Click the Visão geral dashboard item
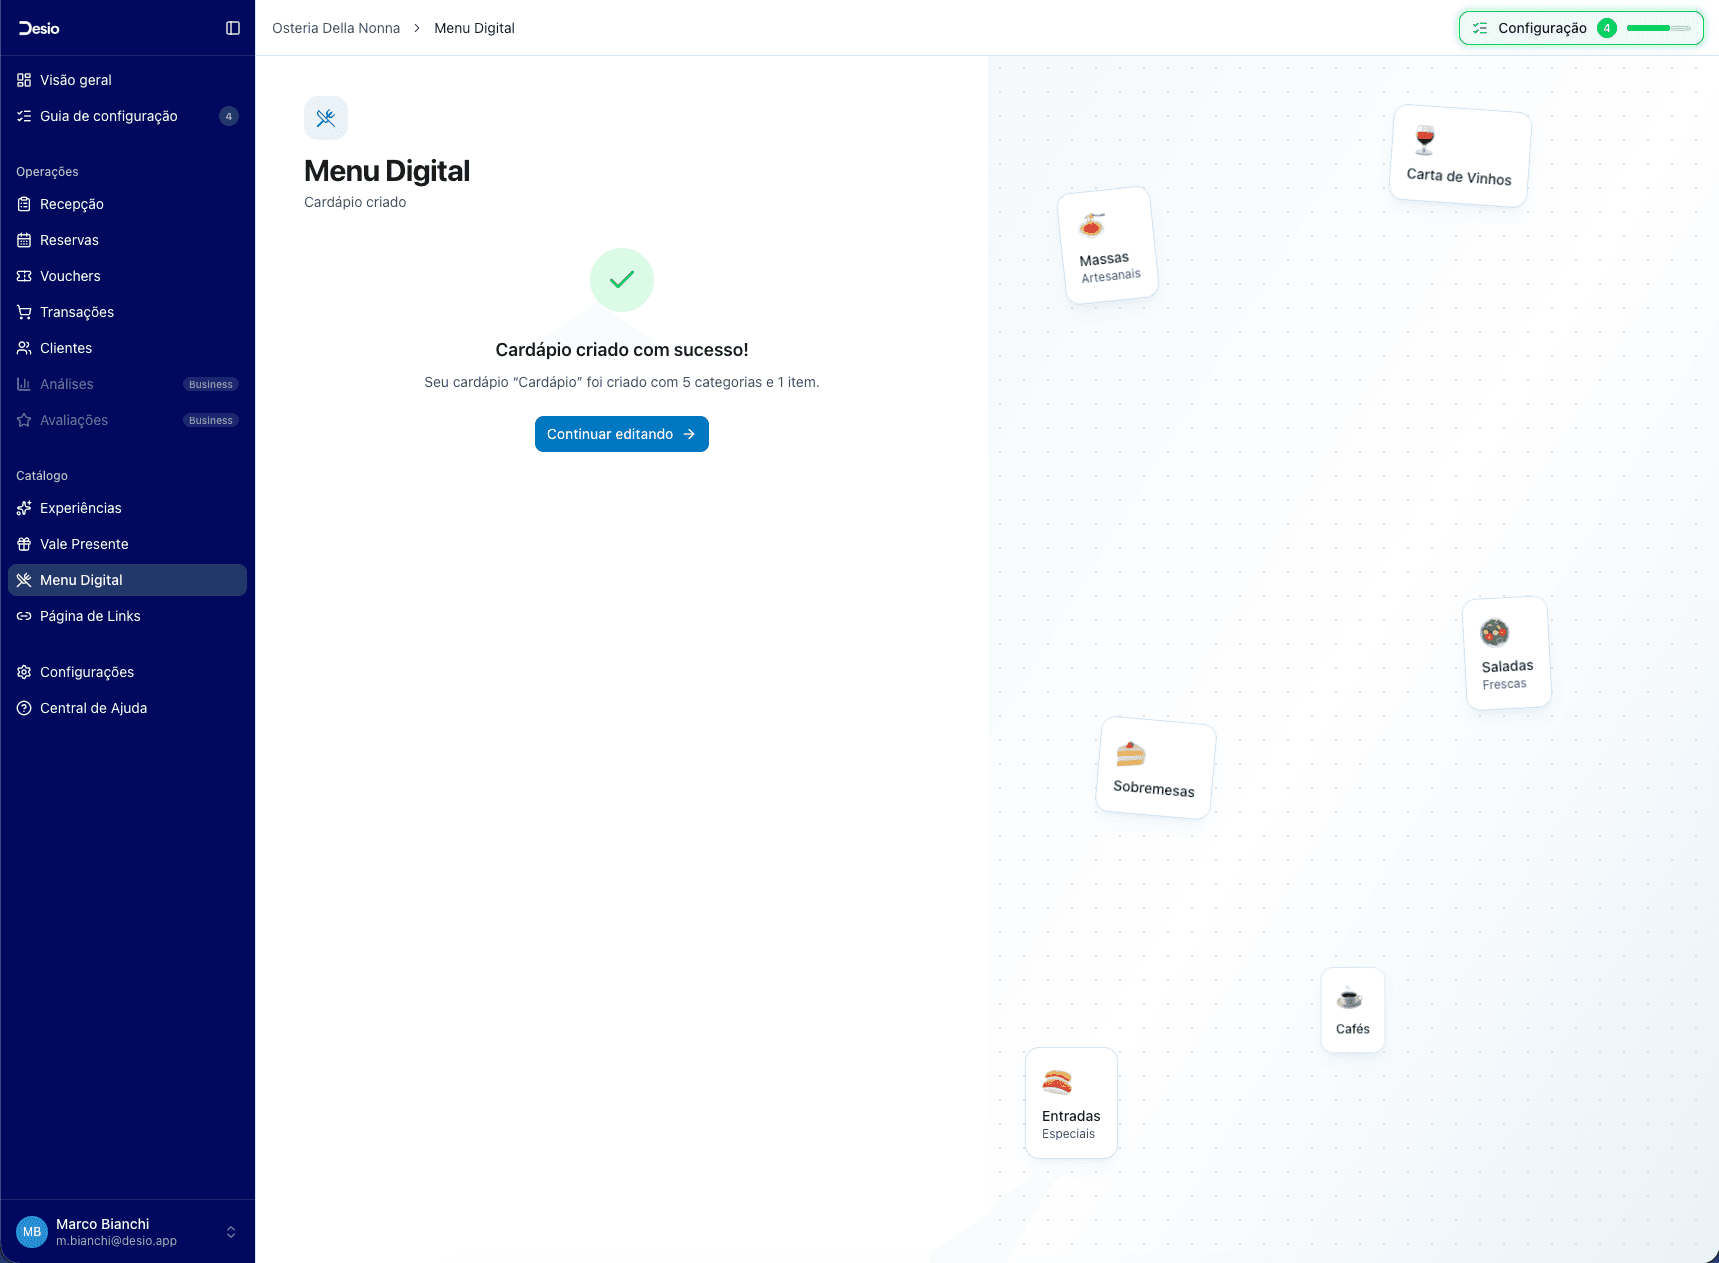The width and height of the screenshot is (1719, 1263). (x=76, y=80)
